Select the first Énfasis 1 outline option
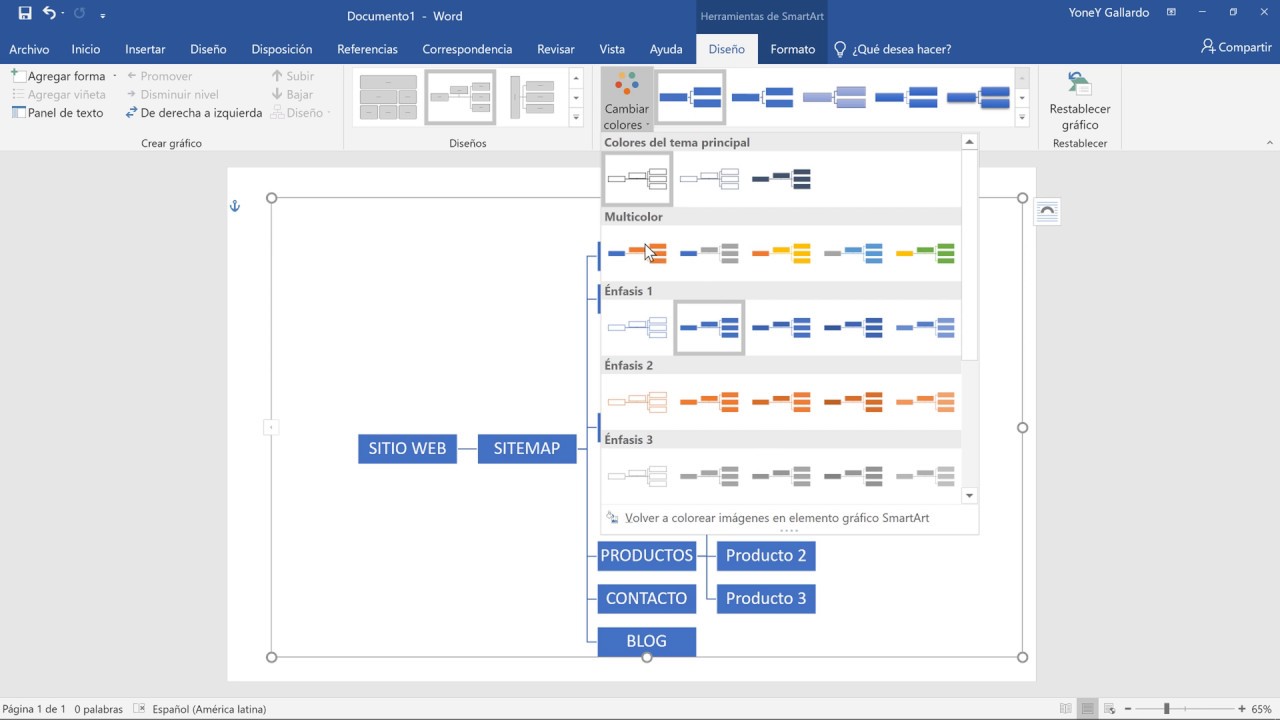Image resolution: width=1280 pixels, height=720 pixels. (638, 327)
